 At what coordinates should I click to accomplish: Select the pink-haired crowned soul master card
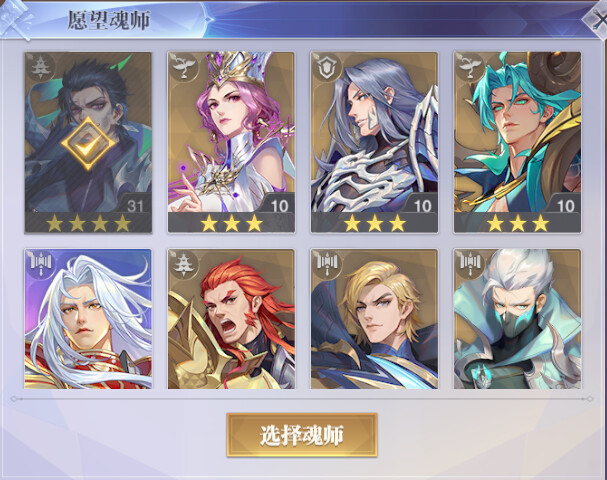(x=231, y=142)
